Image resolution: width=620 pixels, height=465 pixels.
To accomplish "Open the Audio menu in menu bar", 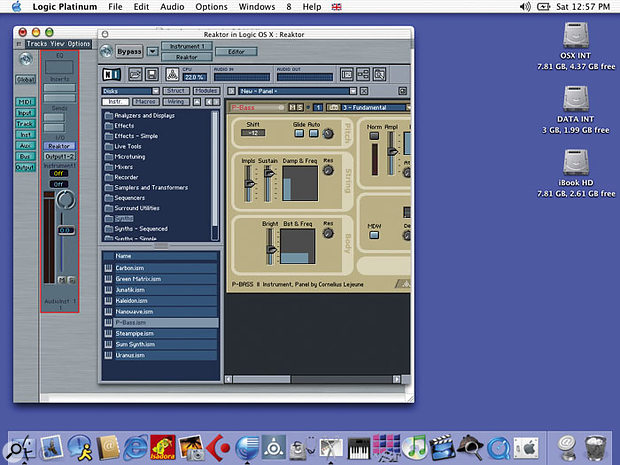I will [x=172, y=7].
